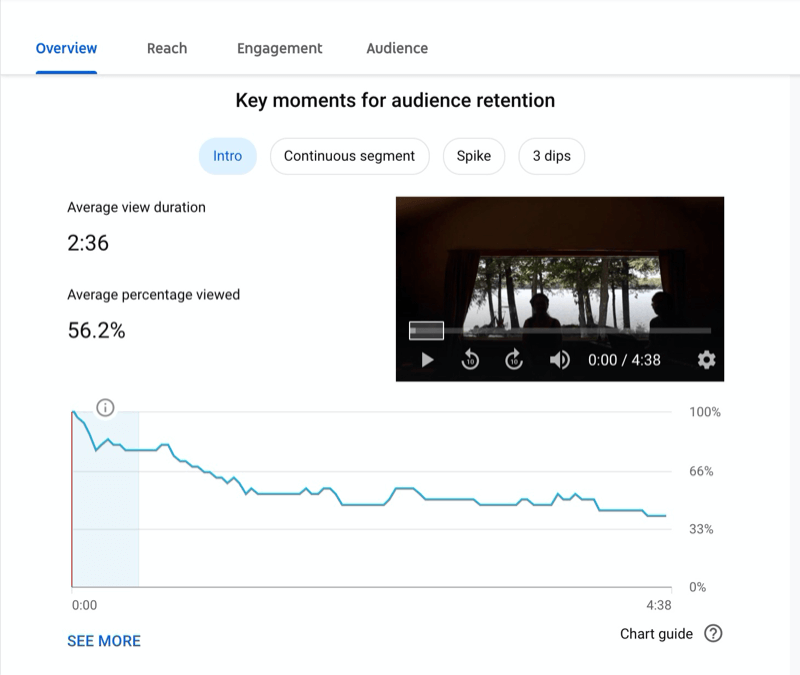
Task: Open the Audience tab
Action: click(x=397, y=48)
